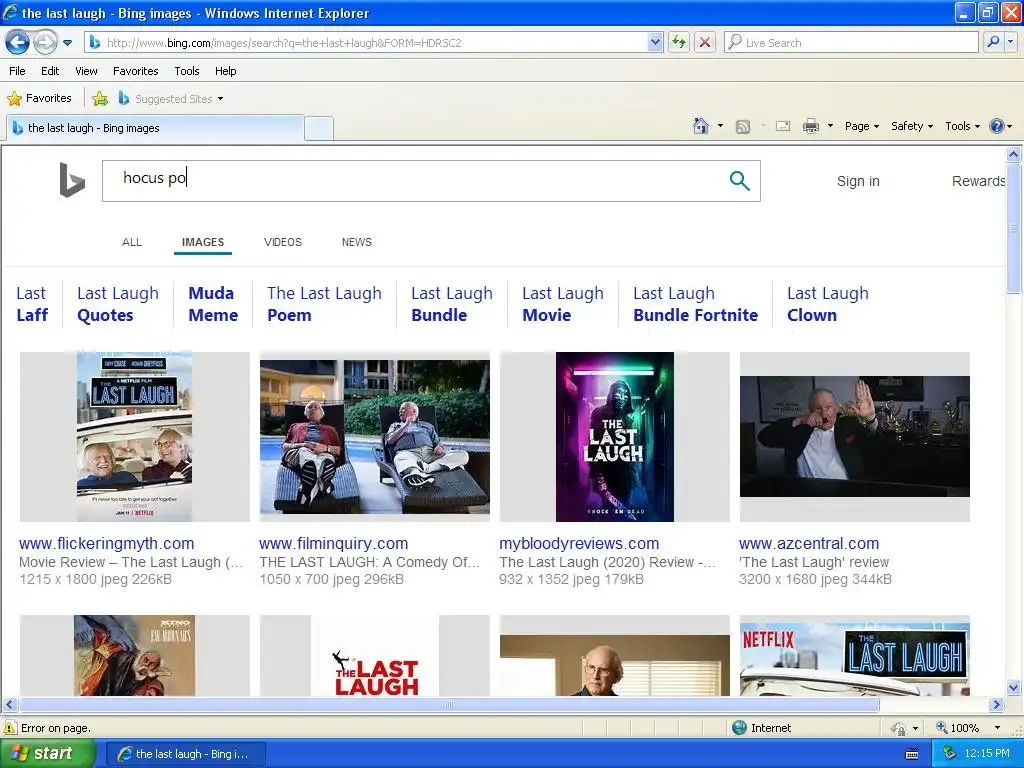Open the recent pages dropdown arrow
Viewport: 1024px width, 768px height.
pos(67,43)
